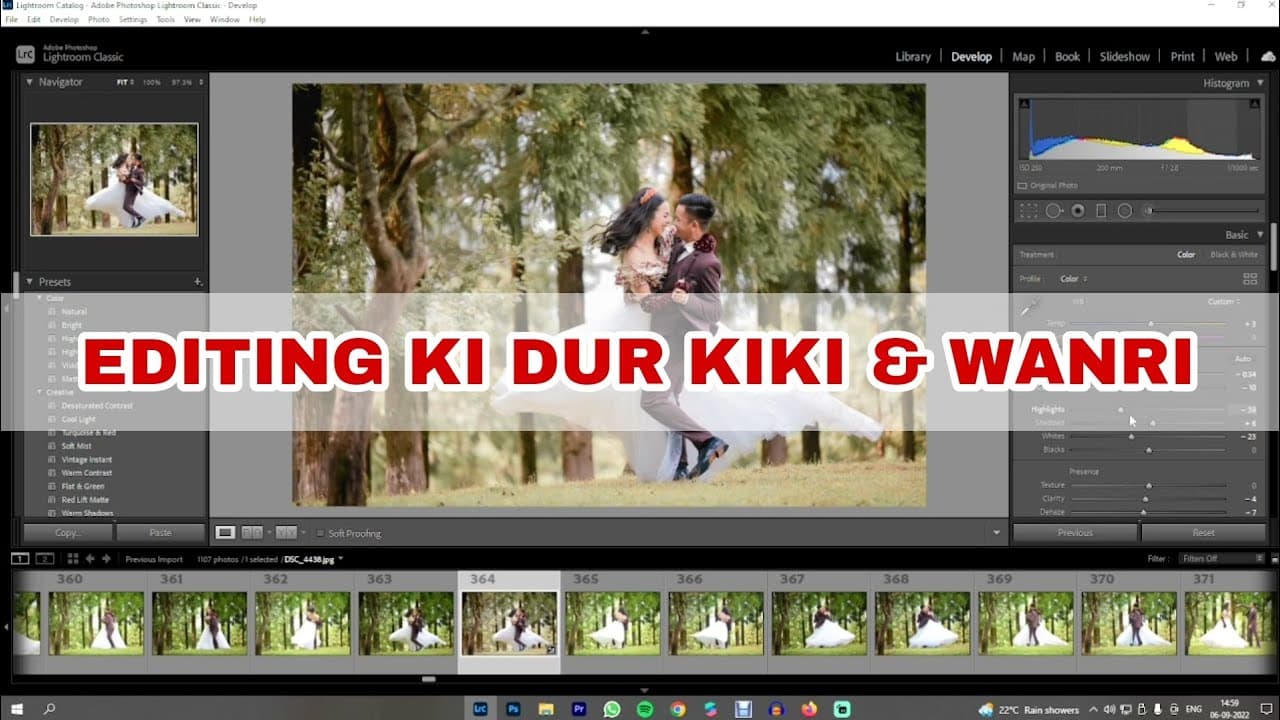Select the Graduated Filter tool
The image size is (1280, 720).
click(x=1101, y=211)
